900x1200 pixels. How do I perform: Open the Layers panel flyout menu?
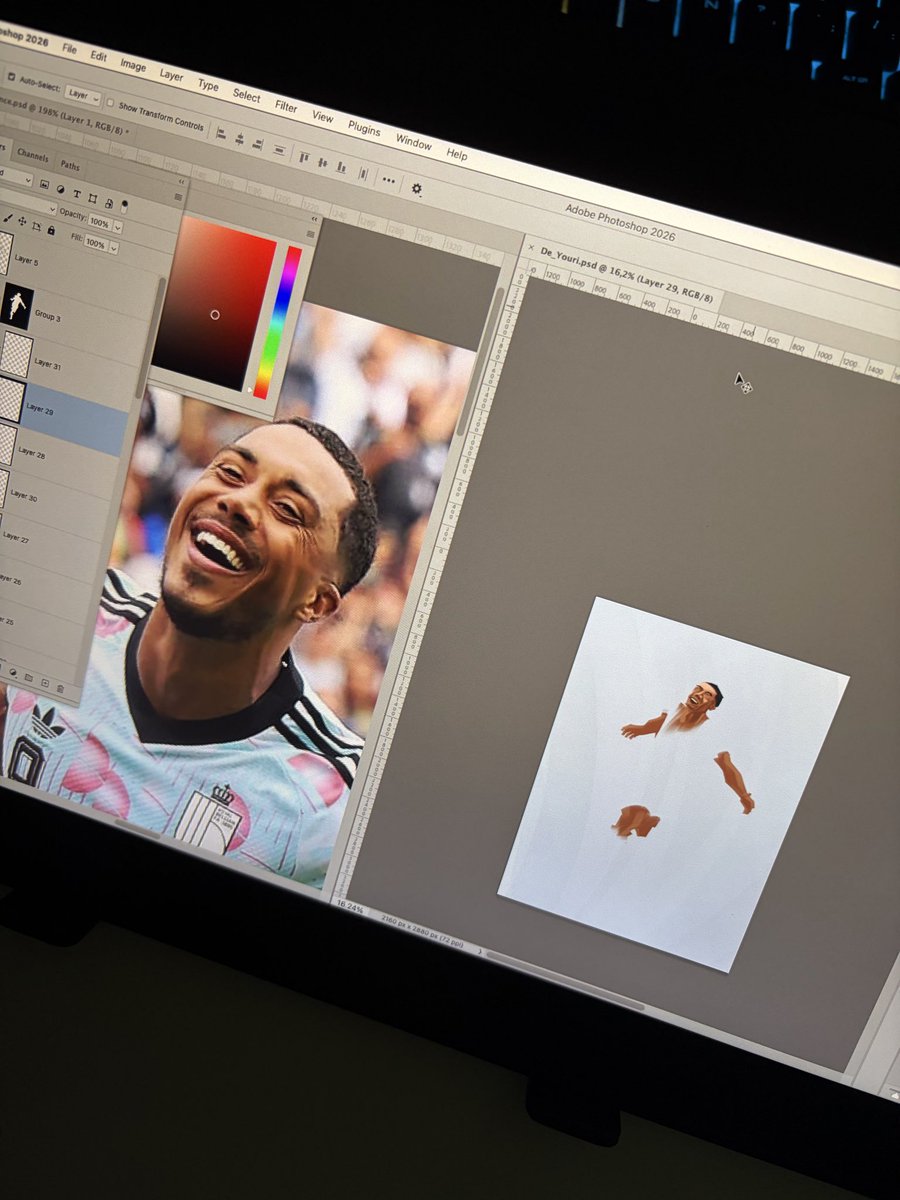point(178,197)
